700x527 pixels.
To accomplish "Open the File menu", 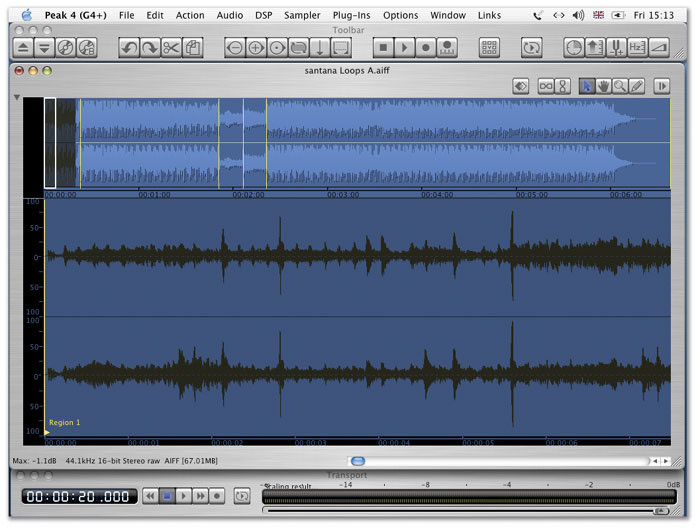I will [x=126, y=15].
